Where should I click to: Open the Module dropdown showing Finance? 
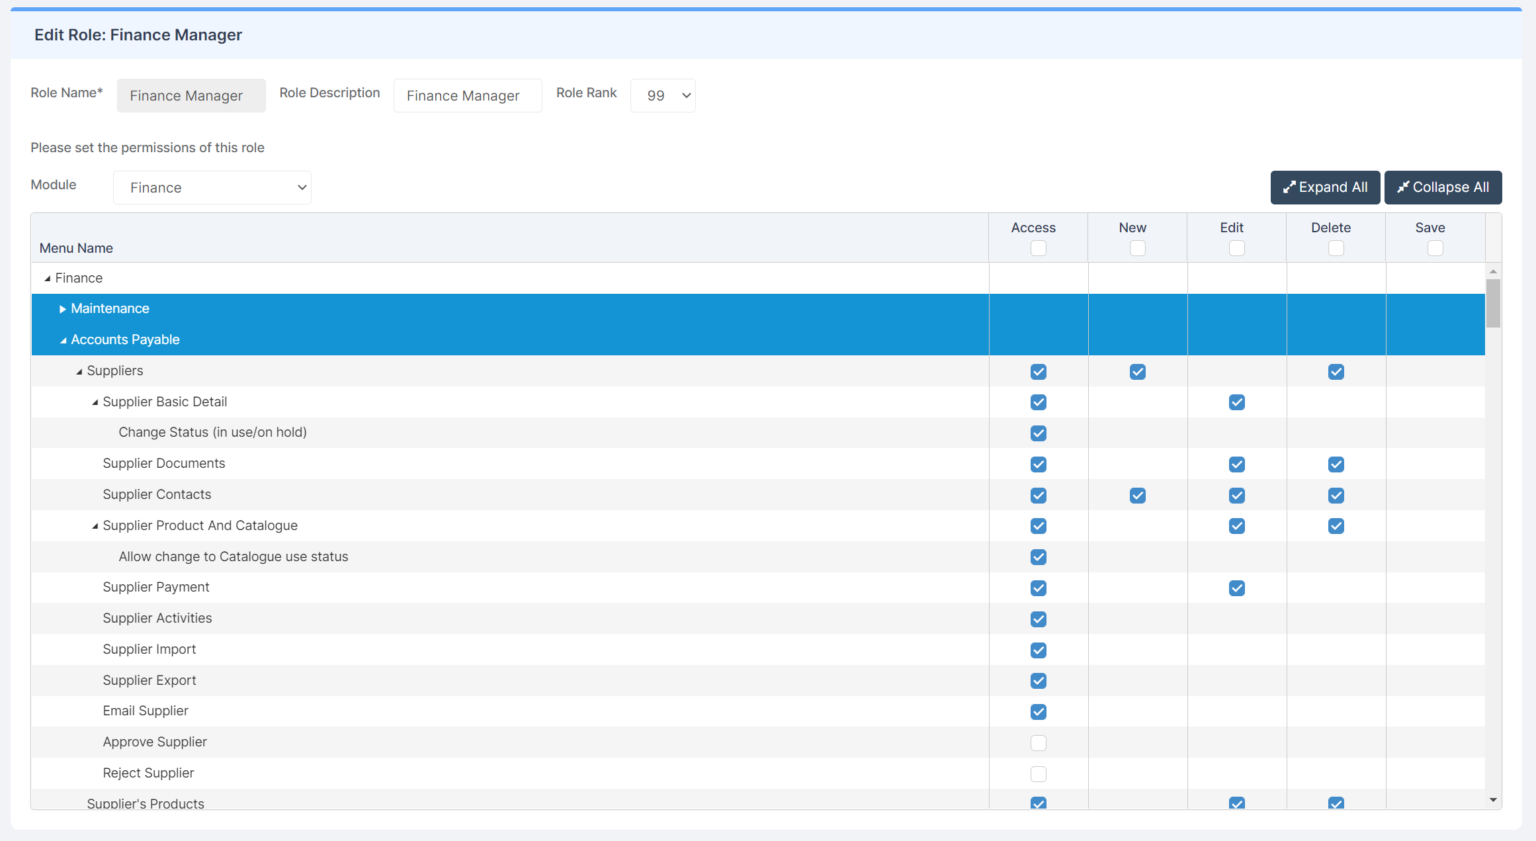click(x=212, y=187)
